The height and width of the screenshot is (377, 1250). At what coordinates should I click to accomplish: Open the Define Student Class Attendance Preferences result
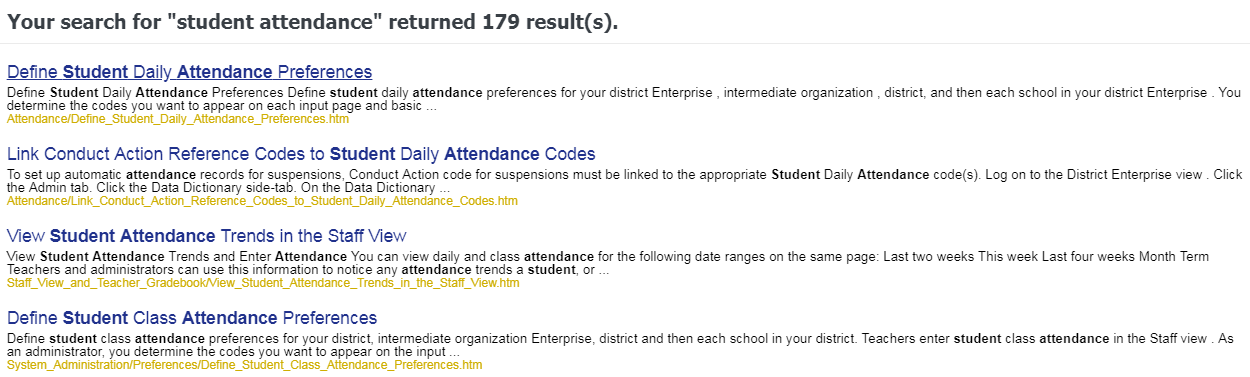[x=192, y=318]
